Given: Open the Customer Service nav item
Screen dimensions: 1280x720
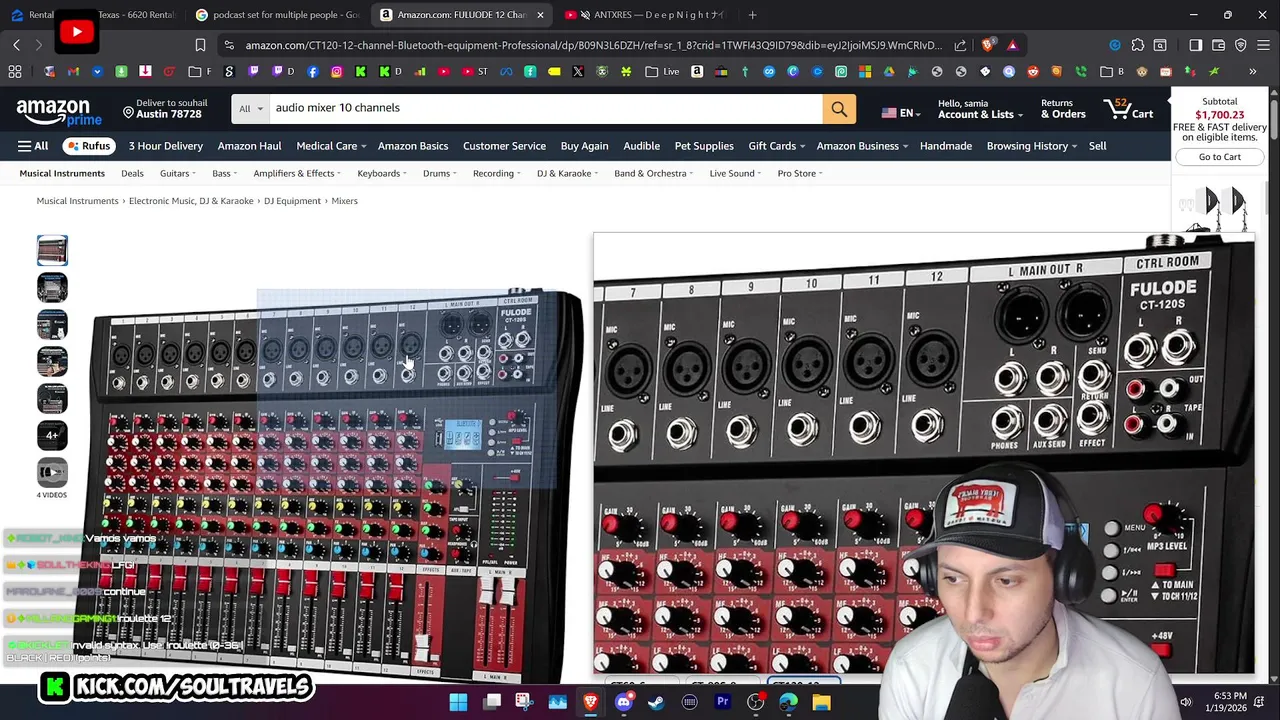Looking at the screenshot, I should pos(504,146).
